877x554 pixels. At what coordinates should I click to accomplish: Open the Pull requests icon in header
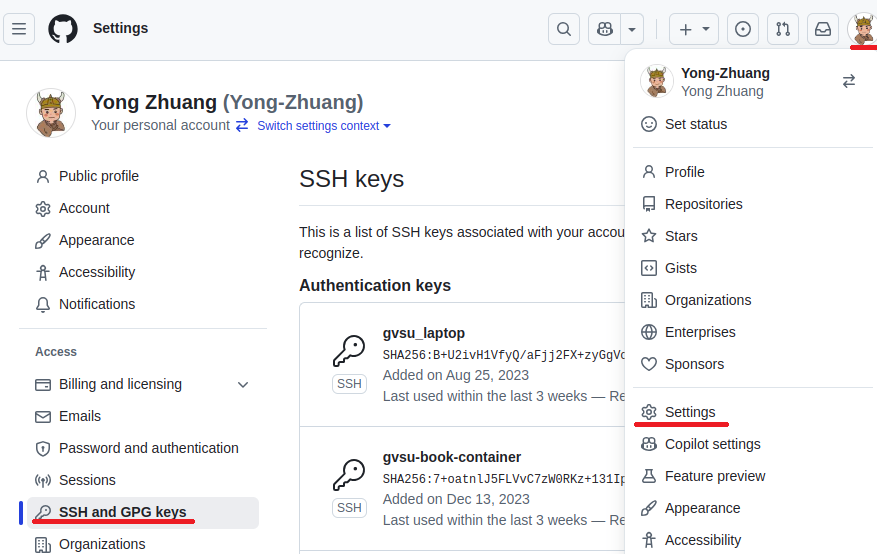783,29
